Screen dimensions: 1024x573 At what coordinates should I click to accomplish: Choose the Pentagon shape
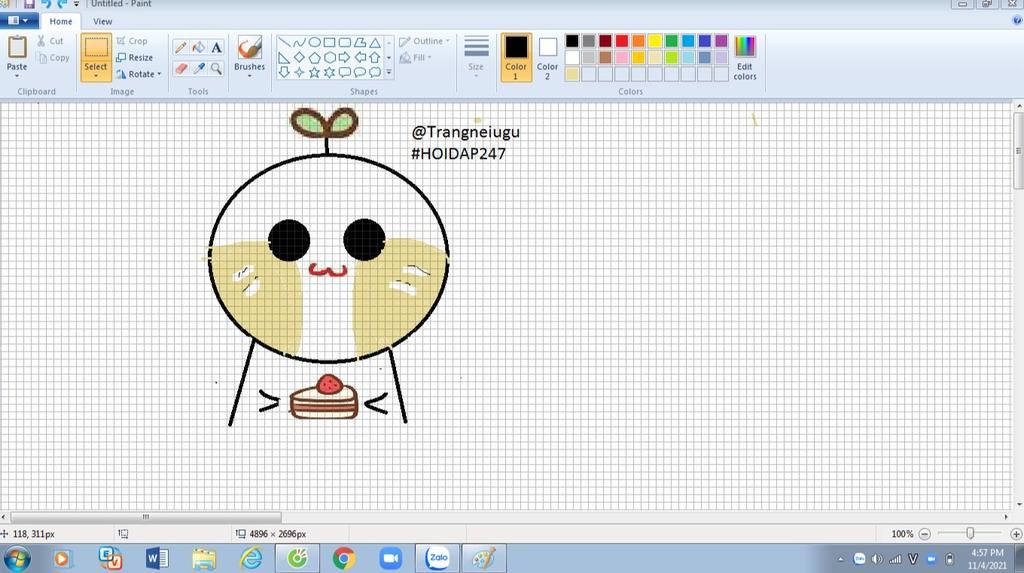(314, 57)
